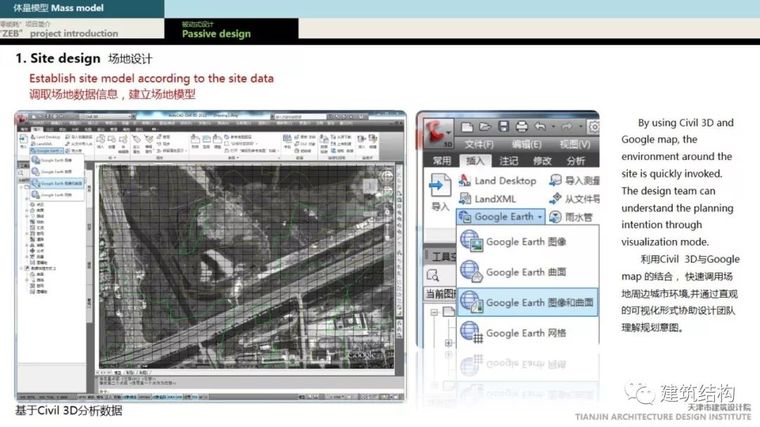Screen dimensions: 760x427
Task: Choose Google Earth 曲面 menu entry
Action: [x=528, y=272]
